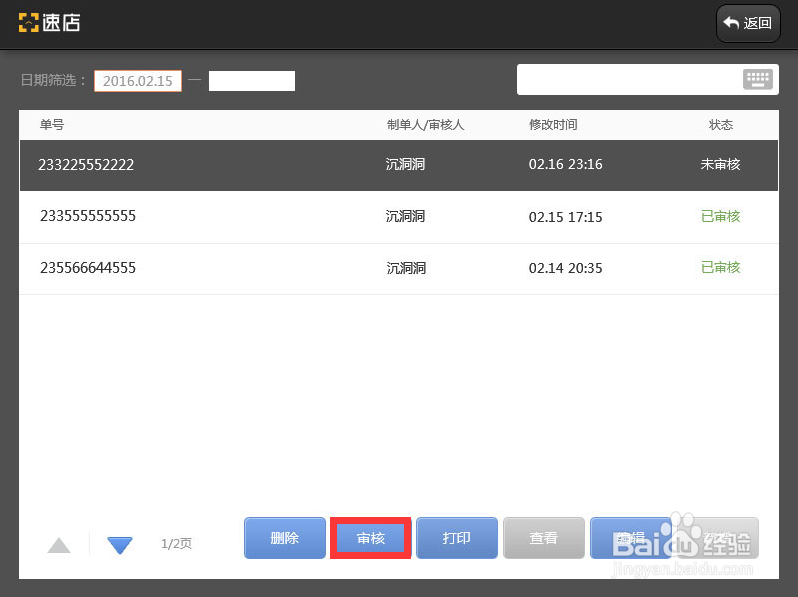
Task: Click modification time 02.14 20:35
Action: click(x=565, y=268)
